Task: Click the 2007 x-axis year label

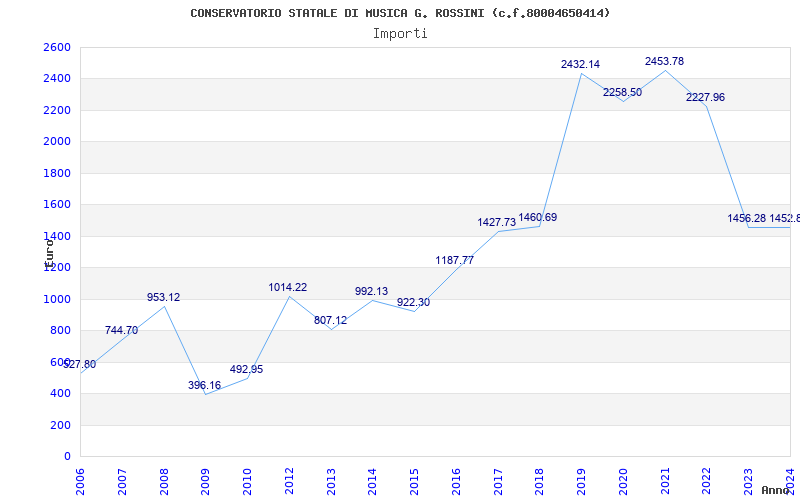Action: coord(122,481)
